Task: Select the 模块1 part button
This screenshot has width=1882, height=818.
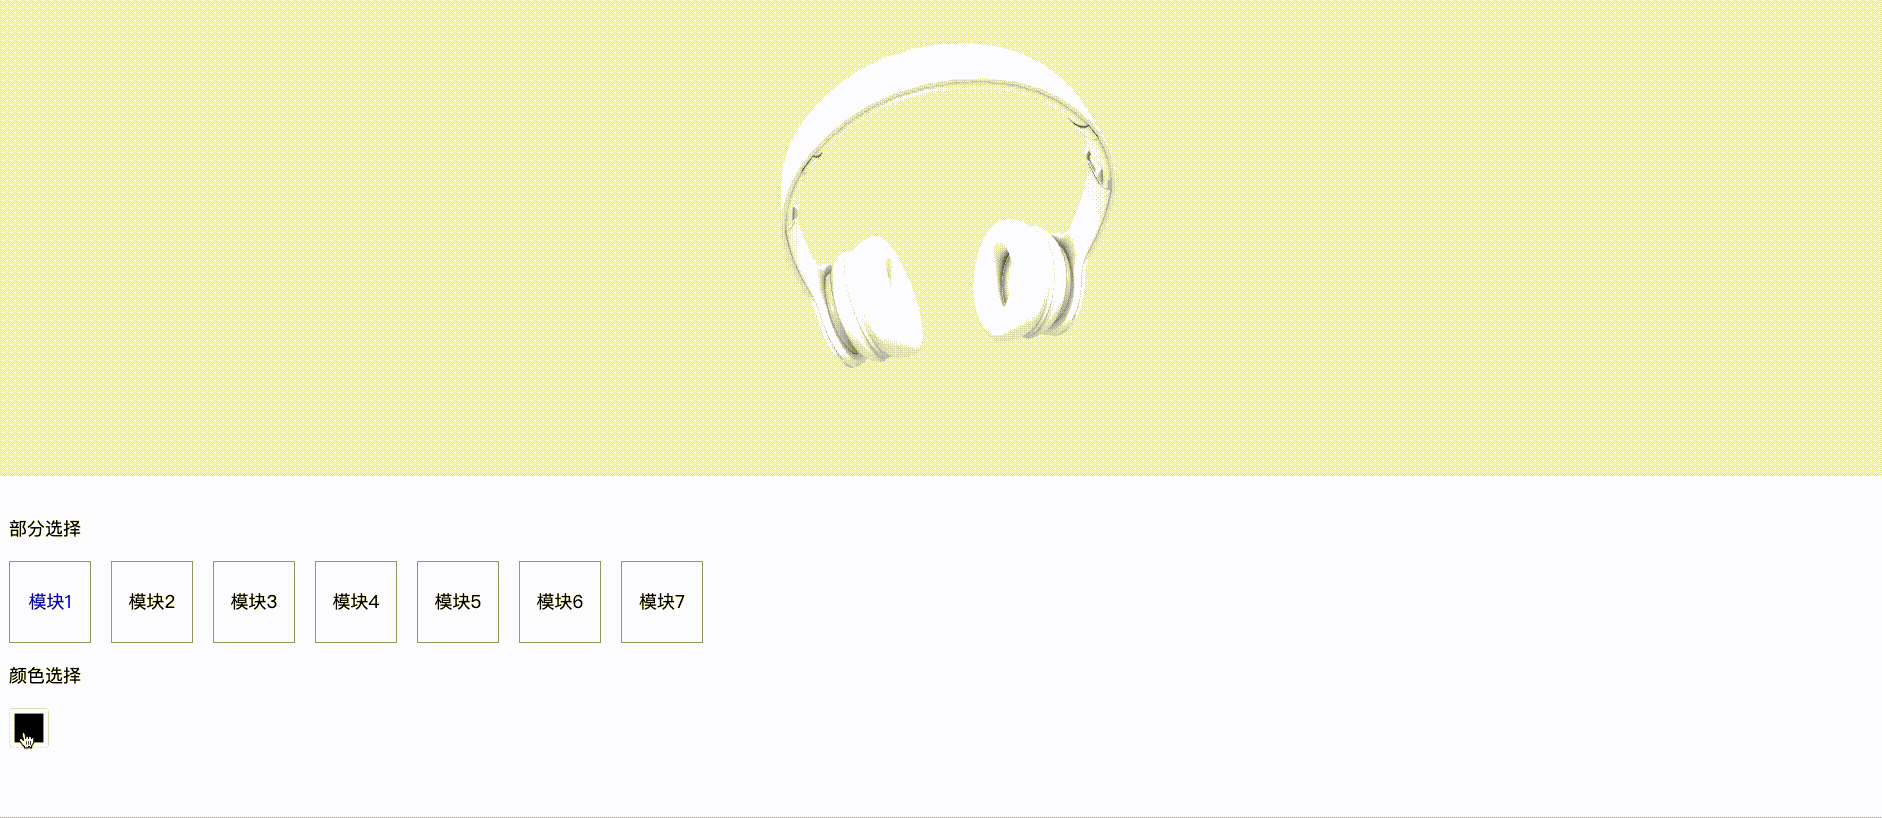Action: click(x=50, y=602)
